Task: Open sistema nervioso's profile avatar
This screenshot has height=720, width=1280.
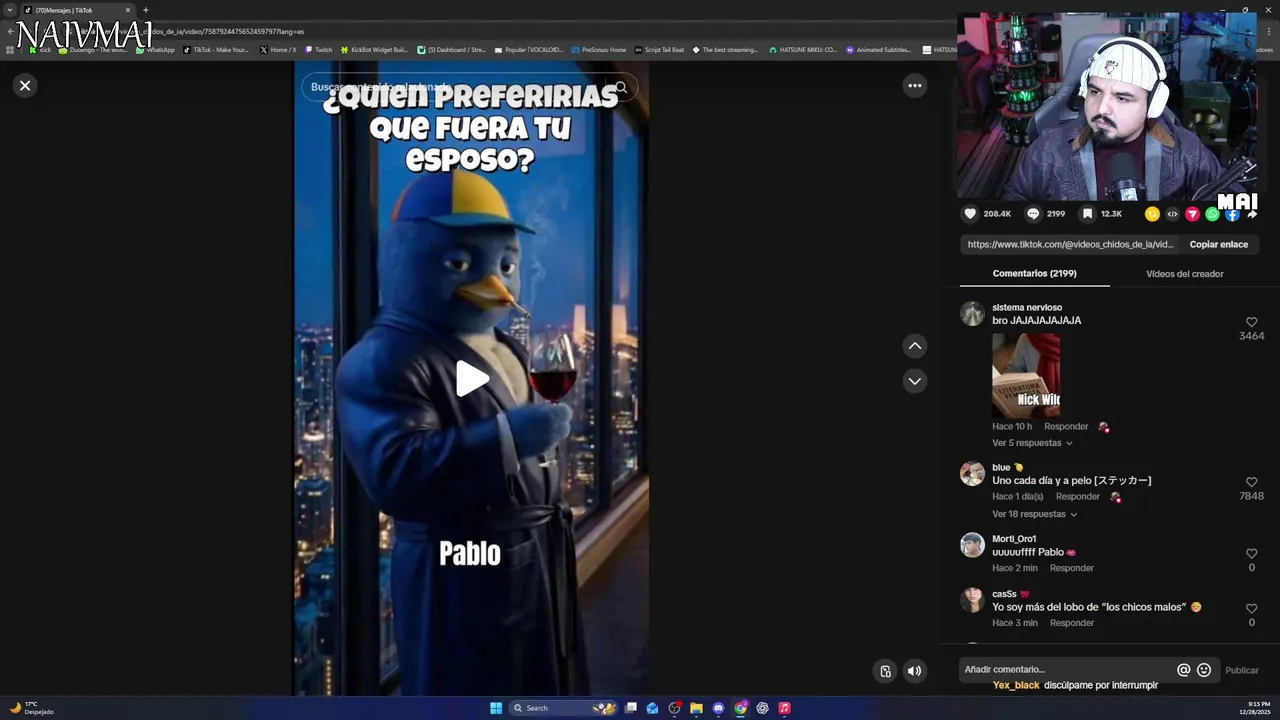Action: pyautogui.click(x=972, y=314)
